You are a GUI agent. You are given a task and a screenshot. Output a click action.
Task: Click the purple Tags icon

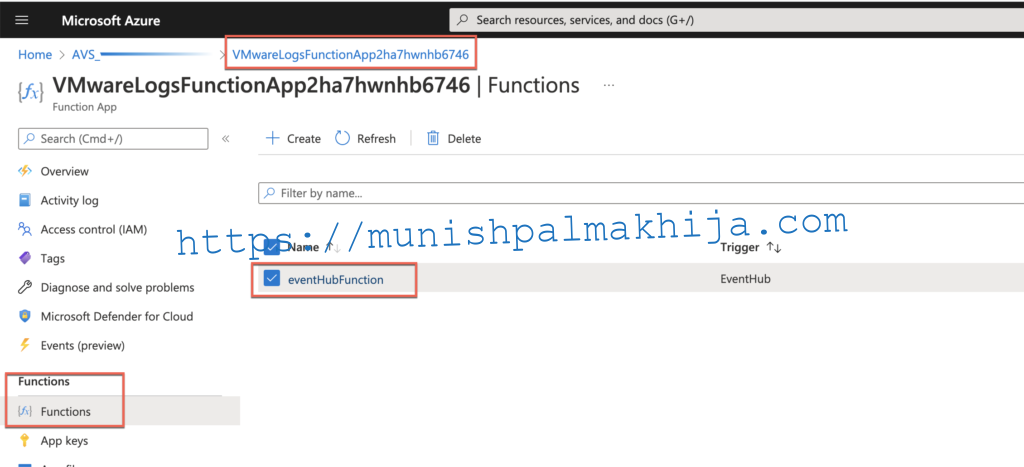pos(25,259)
